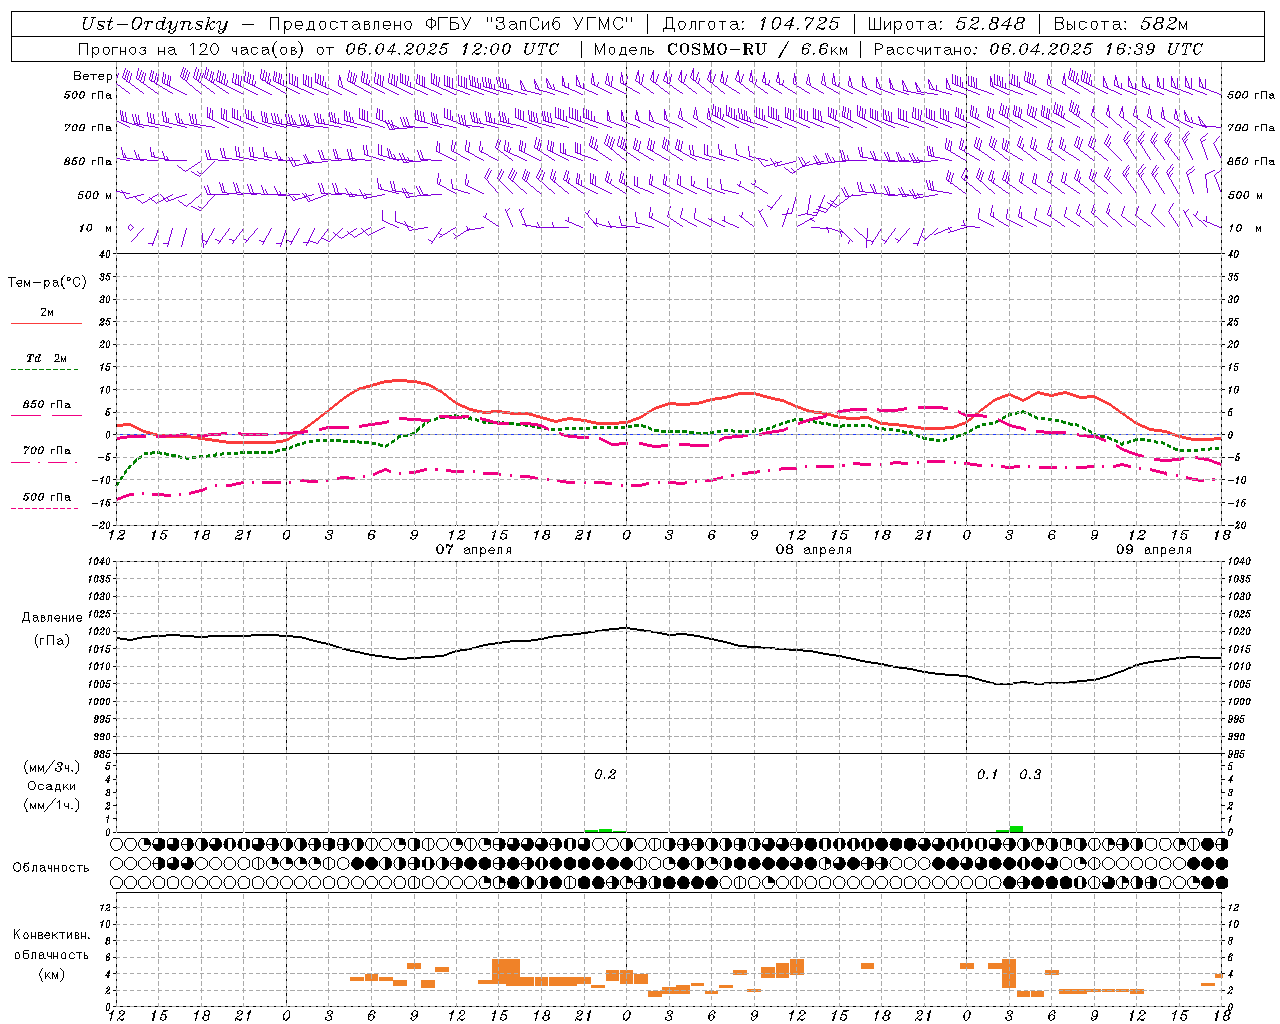The height and width of the screenshot is (1024, 1280).
Task: Click the precipitation amount 0.2
Action: [x=605, y=775]
